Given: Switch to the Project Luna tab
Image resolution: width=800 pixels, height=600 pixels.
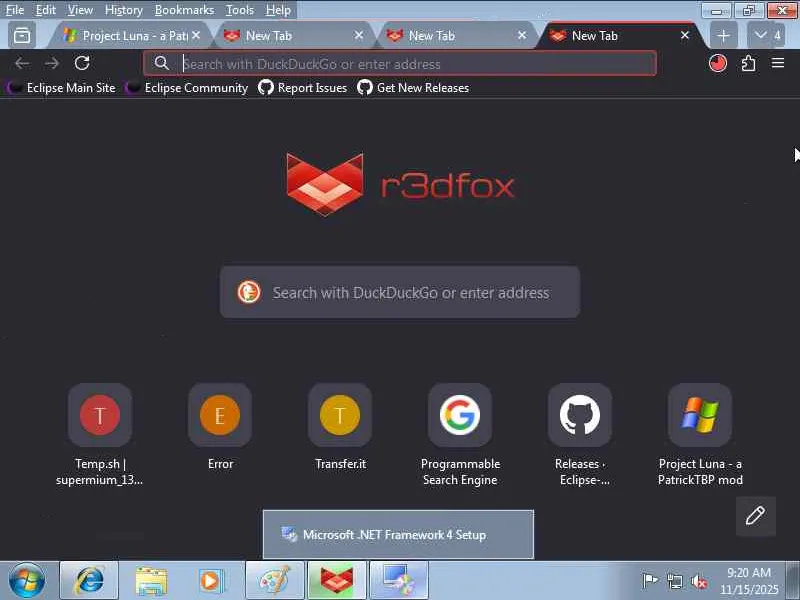Looking at the screenshot, I should click(x=128, y=36).
